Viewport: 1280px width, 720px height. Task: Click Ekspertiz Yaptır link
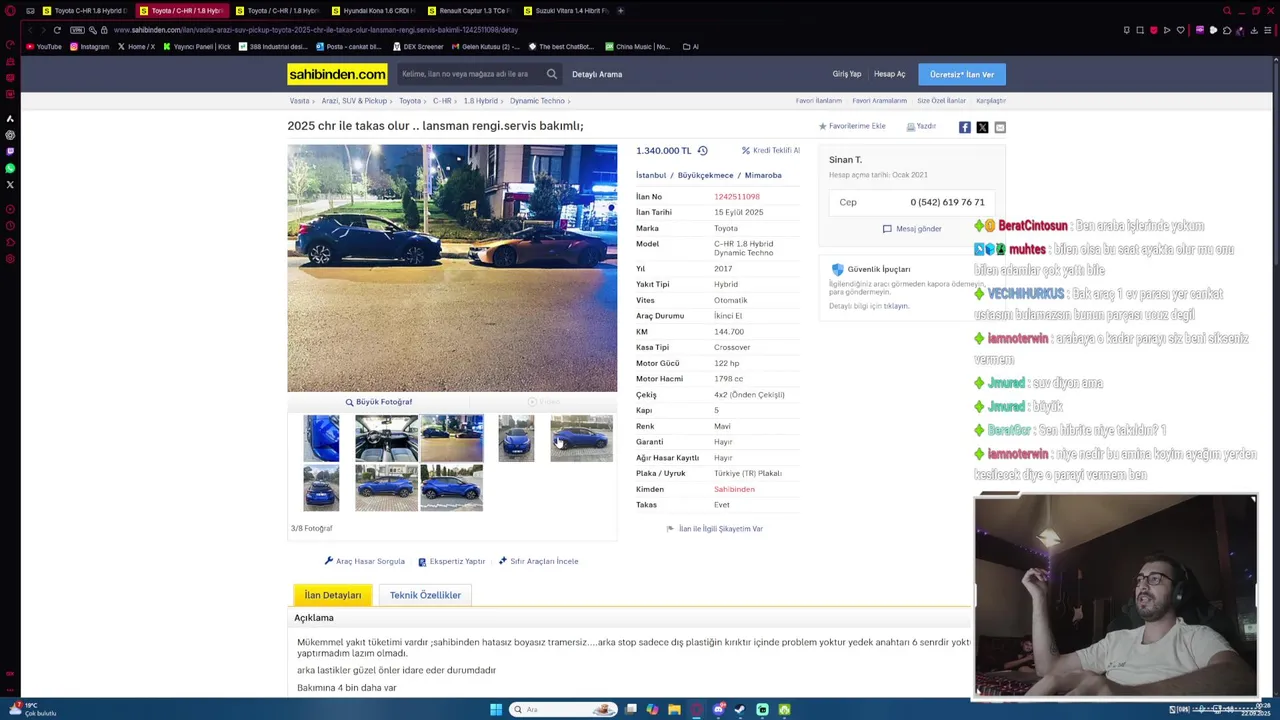coord(452,561)
